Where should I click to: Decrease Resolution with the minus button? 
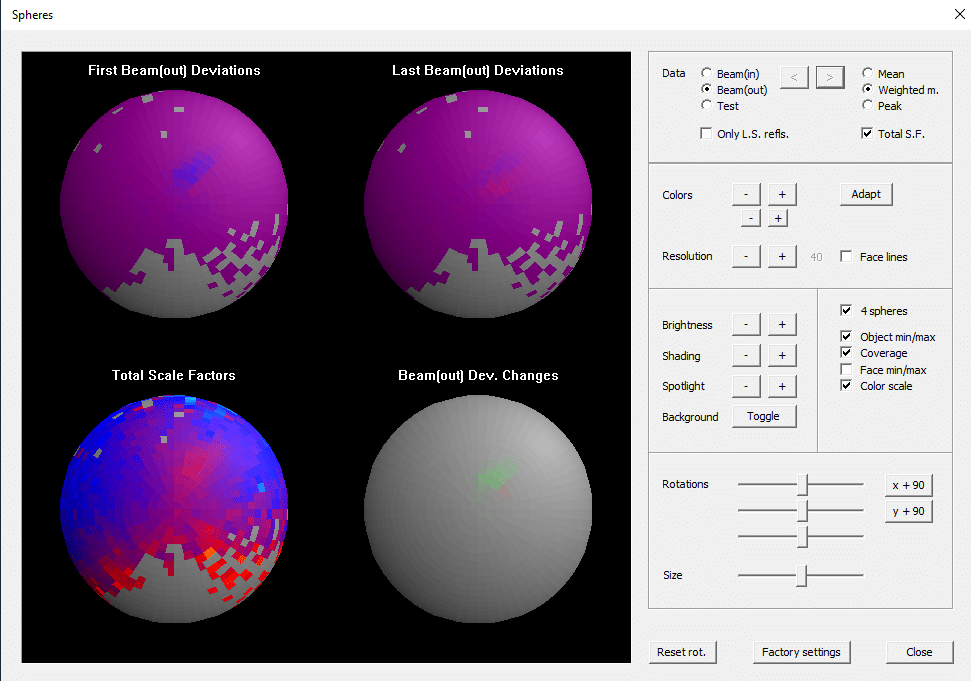pyautogui.click(x=746, y=257)
